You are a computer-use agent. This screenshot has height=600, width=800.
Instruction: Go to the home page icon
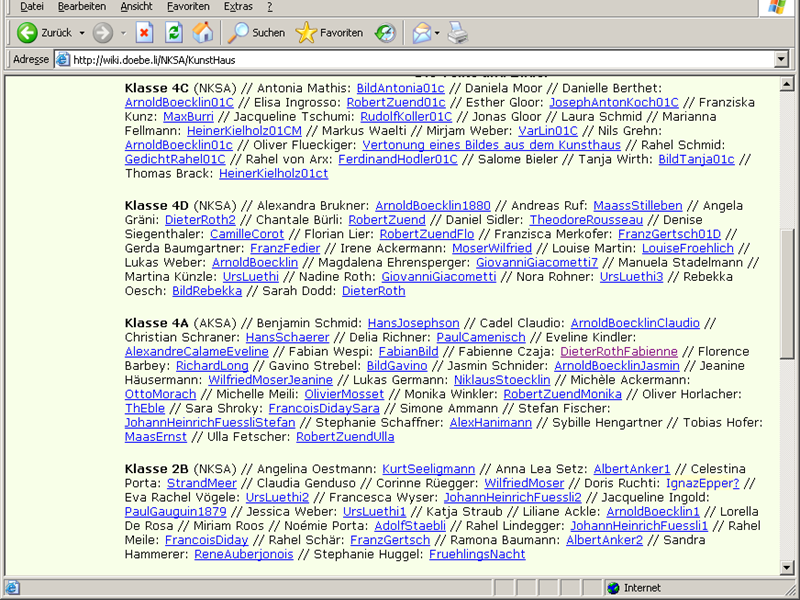203,33
